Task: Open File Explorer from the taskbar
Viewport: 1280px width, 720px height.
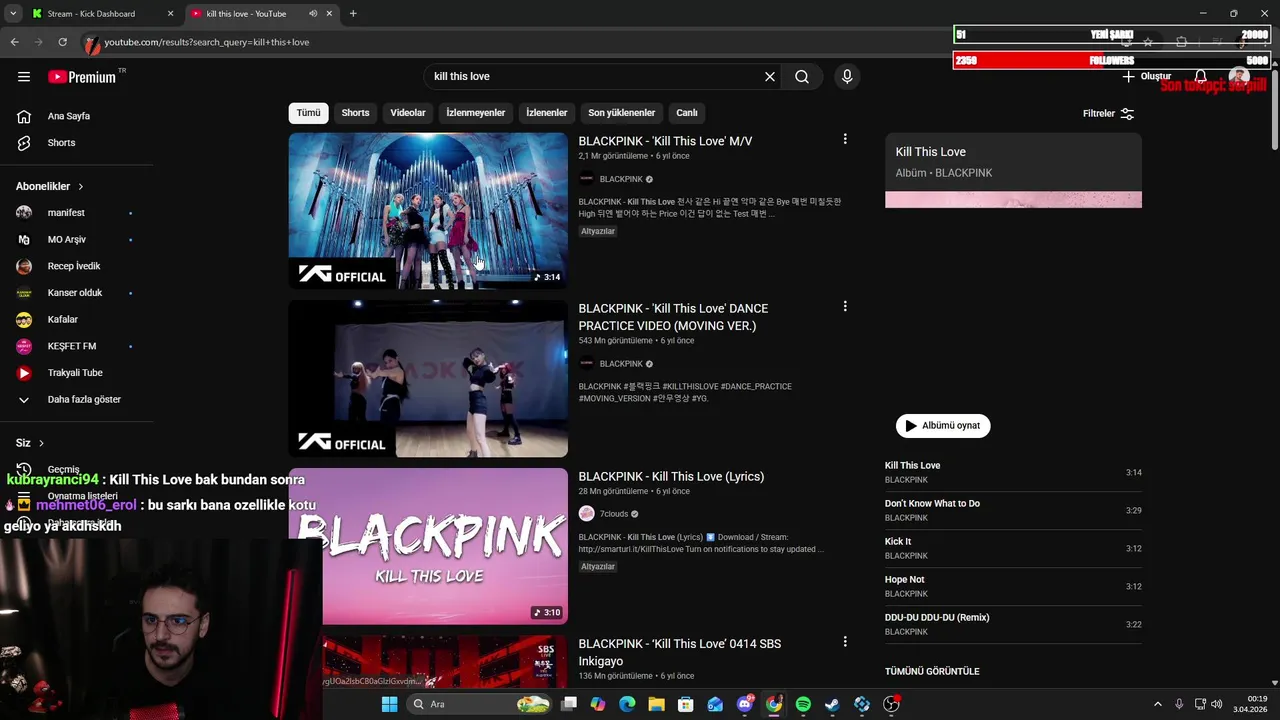Action: coord(657,704)
